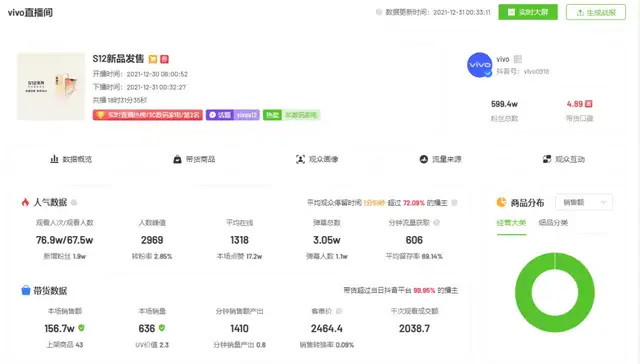Click the flame icon of 人气数据

25,202
